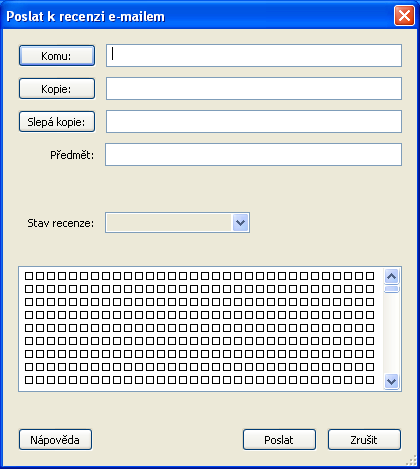Click into the Kopie address field
The height and width of the screenshot is (469, 420).
[x=254, y=88]
